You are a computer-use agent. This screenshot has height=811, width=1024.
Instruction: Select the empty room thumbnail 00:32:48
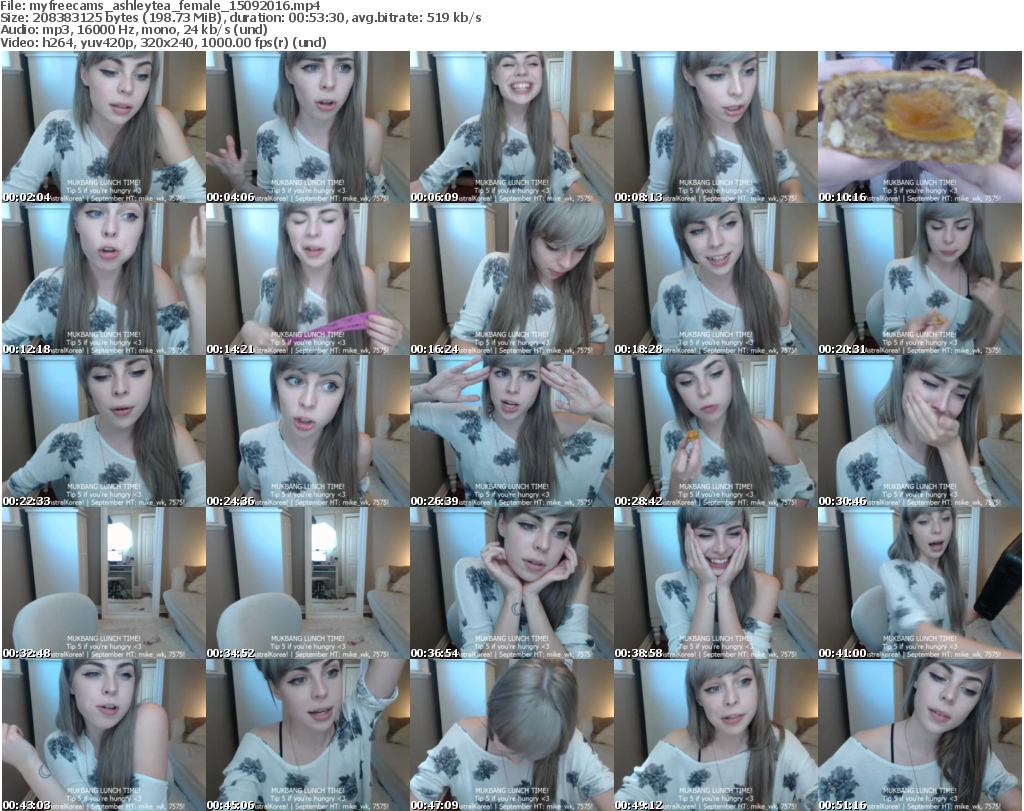pos(104,583)
